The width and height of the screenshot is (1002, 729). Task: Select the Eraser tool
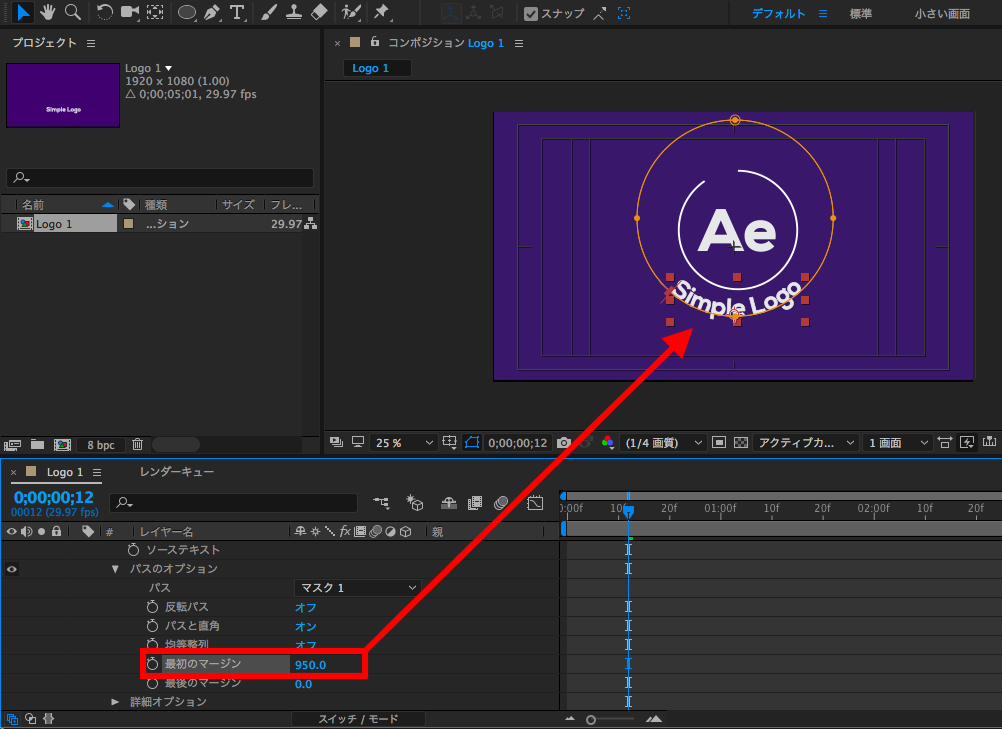[x=319, y=13]
